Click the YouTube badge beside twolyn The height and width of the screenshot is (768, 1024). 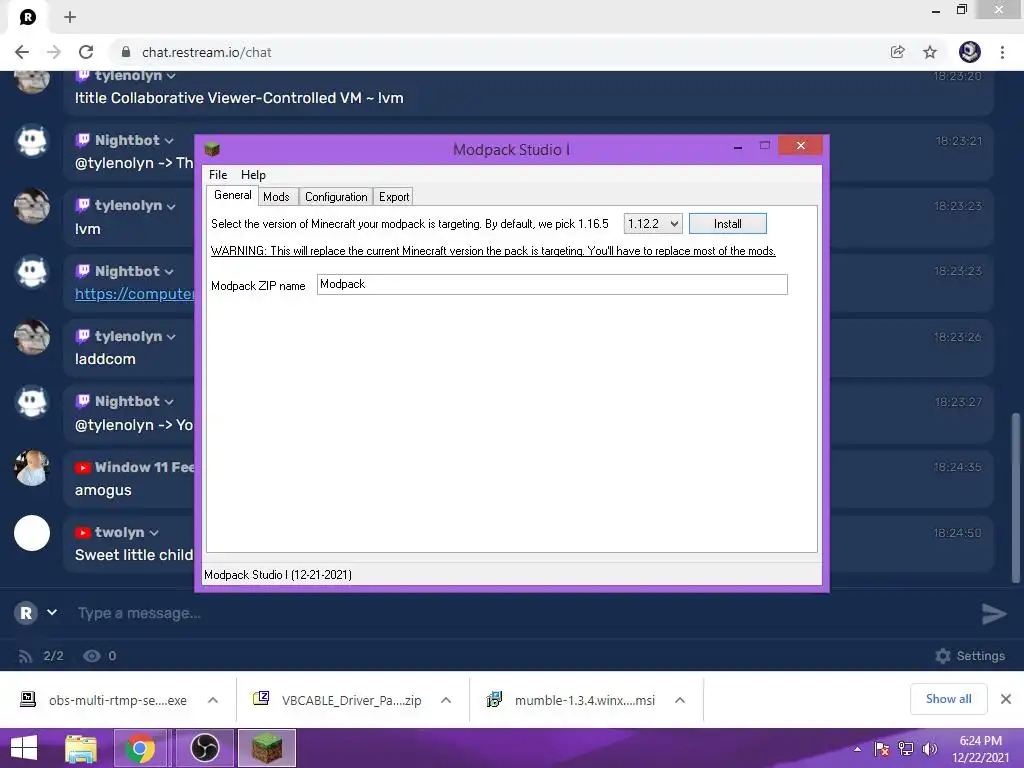82,532
